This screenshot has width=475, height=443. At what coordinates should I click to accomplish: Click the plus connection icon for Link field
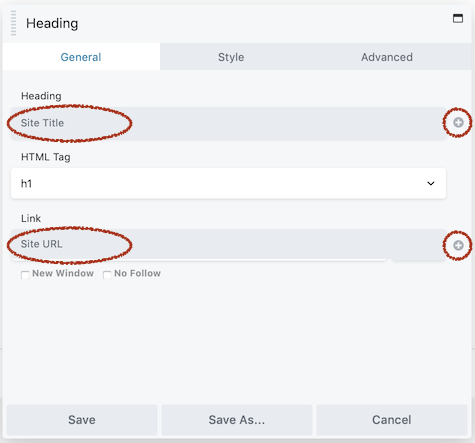458,245
